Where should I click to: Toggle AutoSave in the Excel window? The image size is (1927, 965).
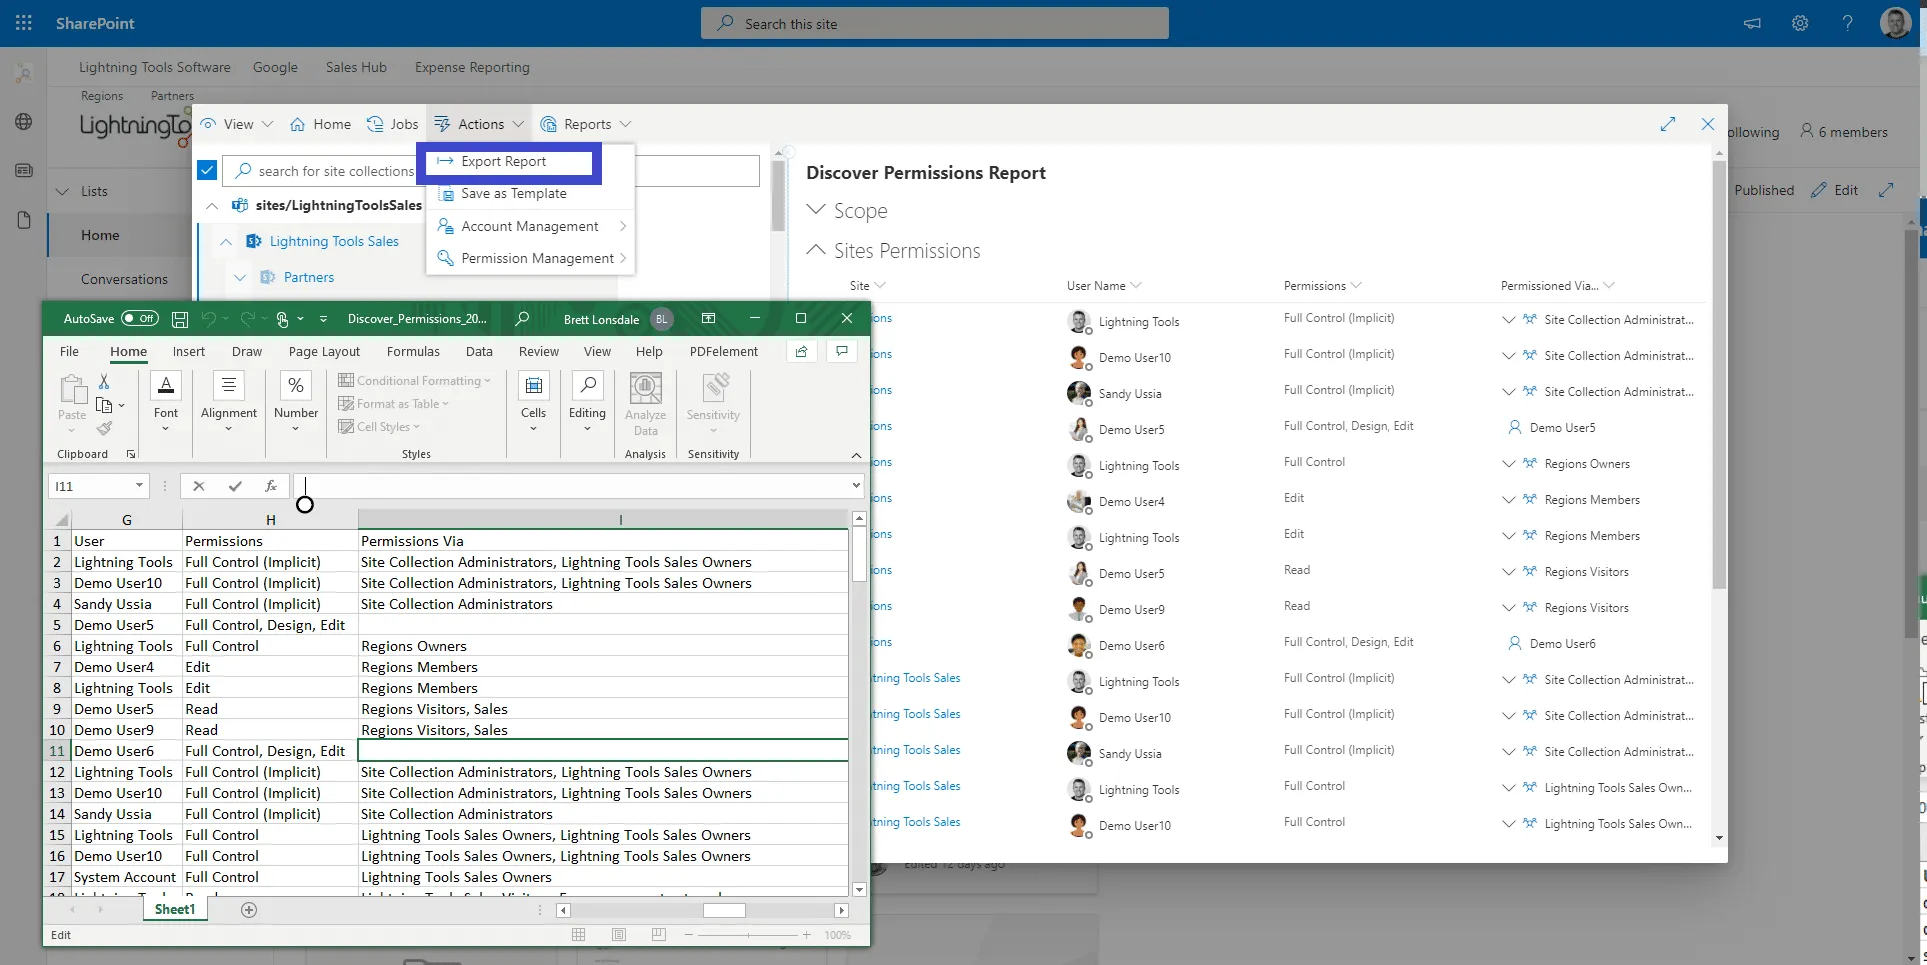click(x=110, y=318)
